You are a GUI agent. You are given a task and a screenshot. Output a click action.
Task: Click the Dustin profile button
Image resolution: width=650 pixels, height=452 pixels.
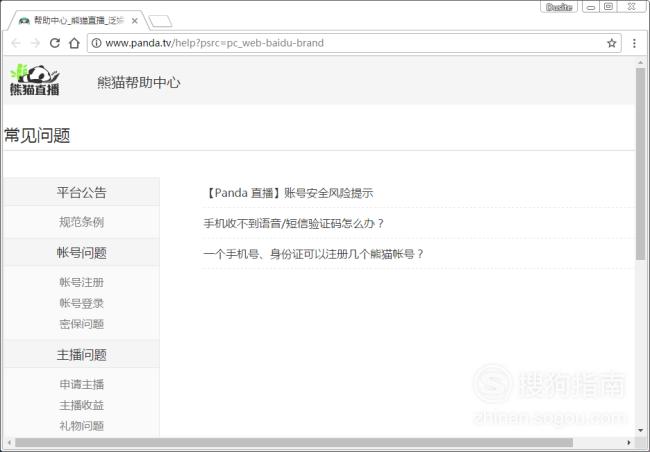559,7
